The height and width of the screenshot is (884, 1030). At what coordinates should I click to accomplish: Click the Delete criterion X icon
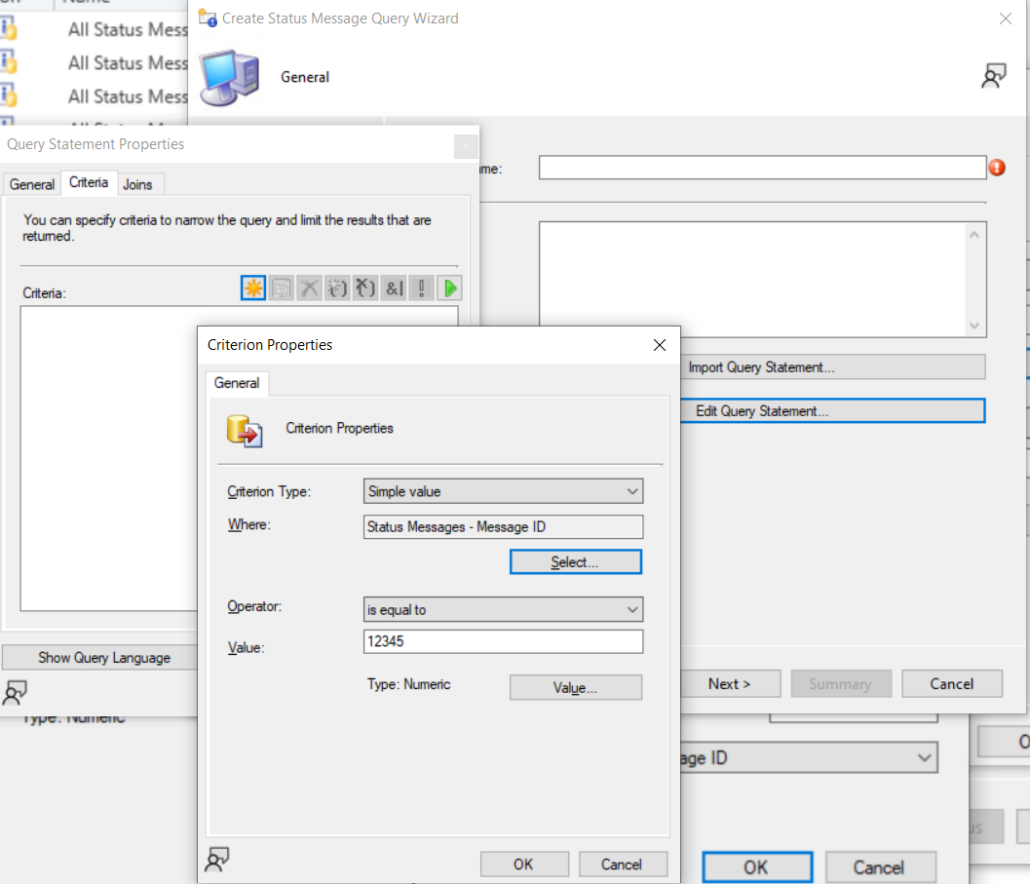309,288
